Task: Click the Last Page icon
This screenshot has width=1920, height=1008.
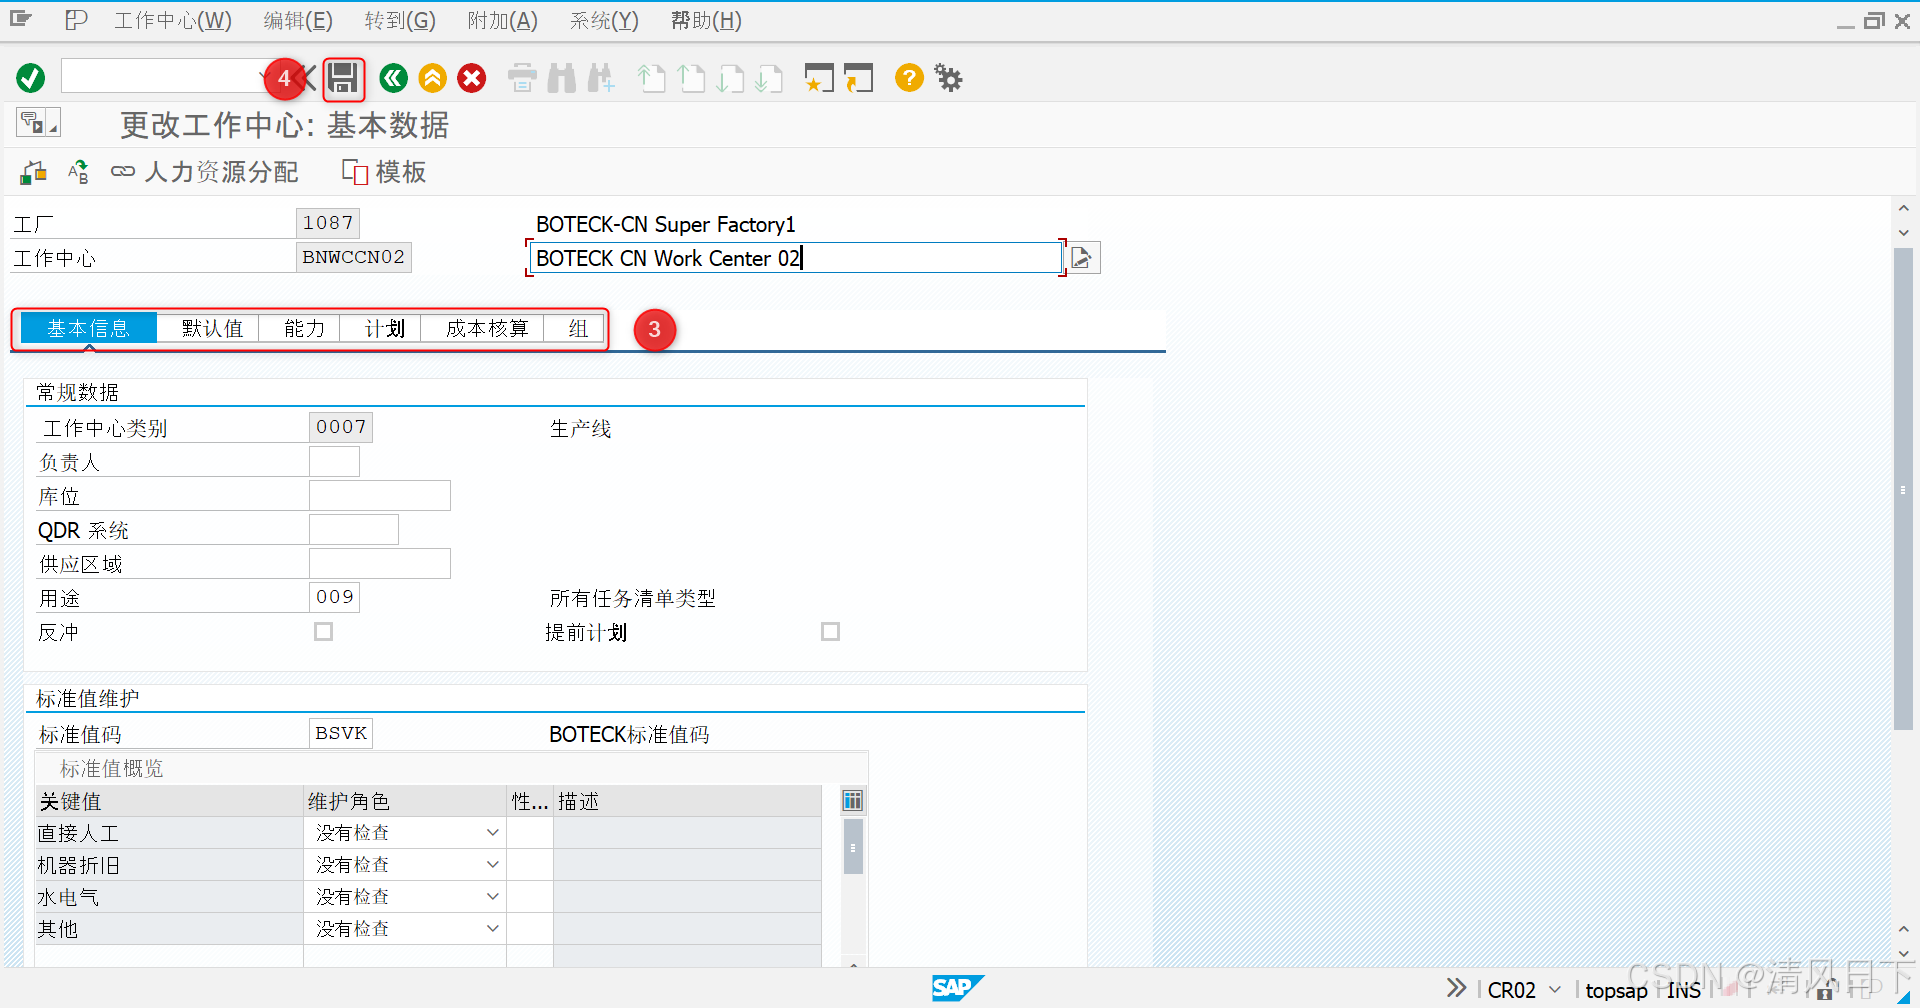Action: [769, 78]
